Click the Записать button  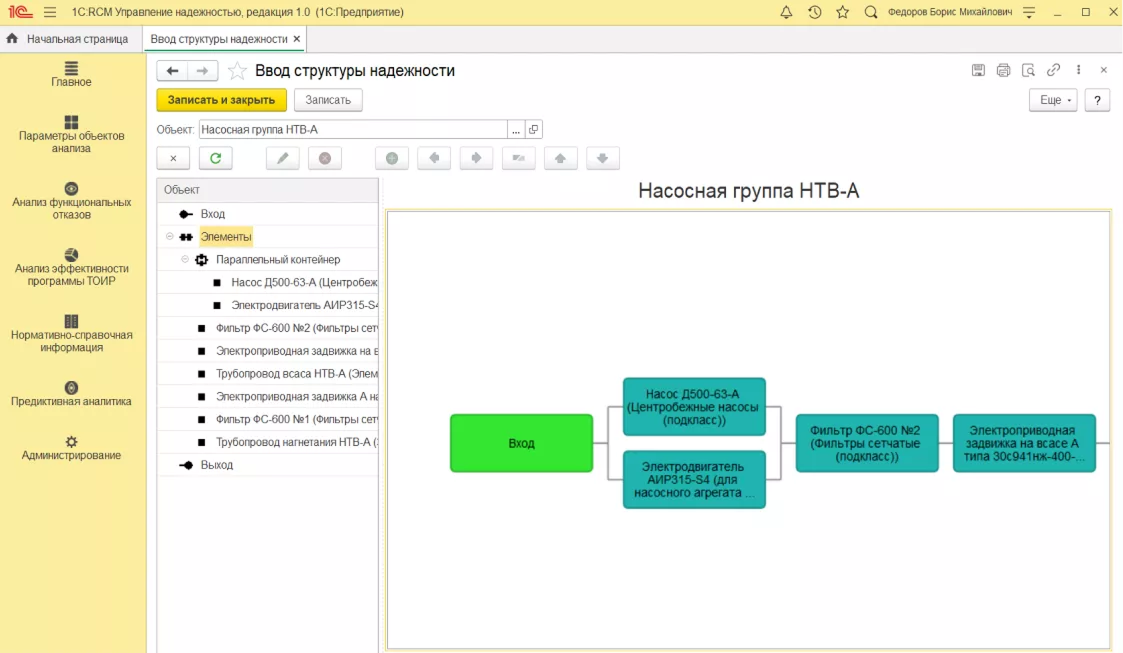coord(328,100)
